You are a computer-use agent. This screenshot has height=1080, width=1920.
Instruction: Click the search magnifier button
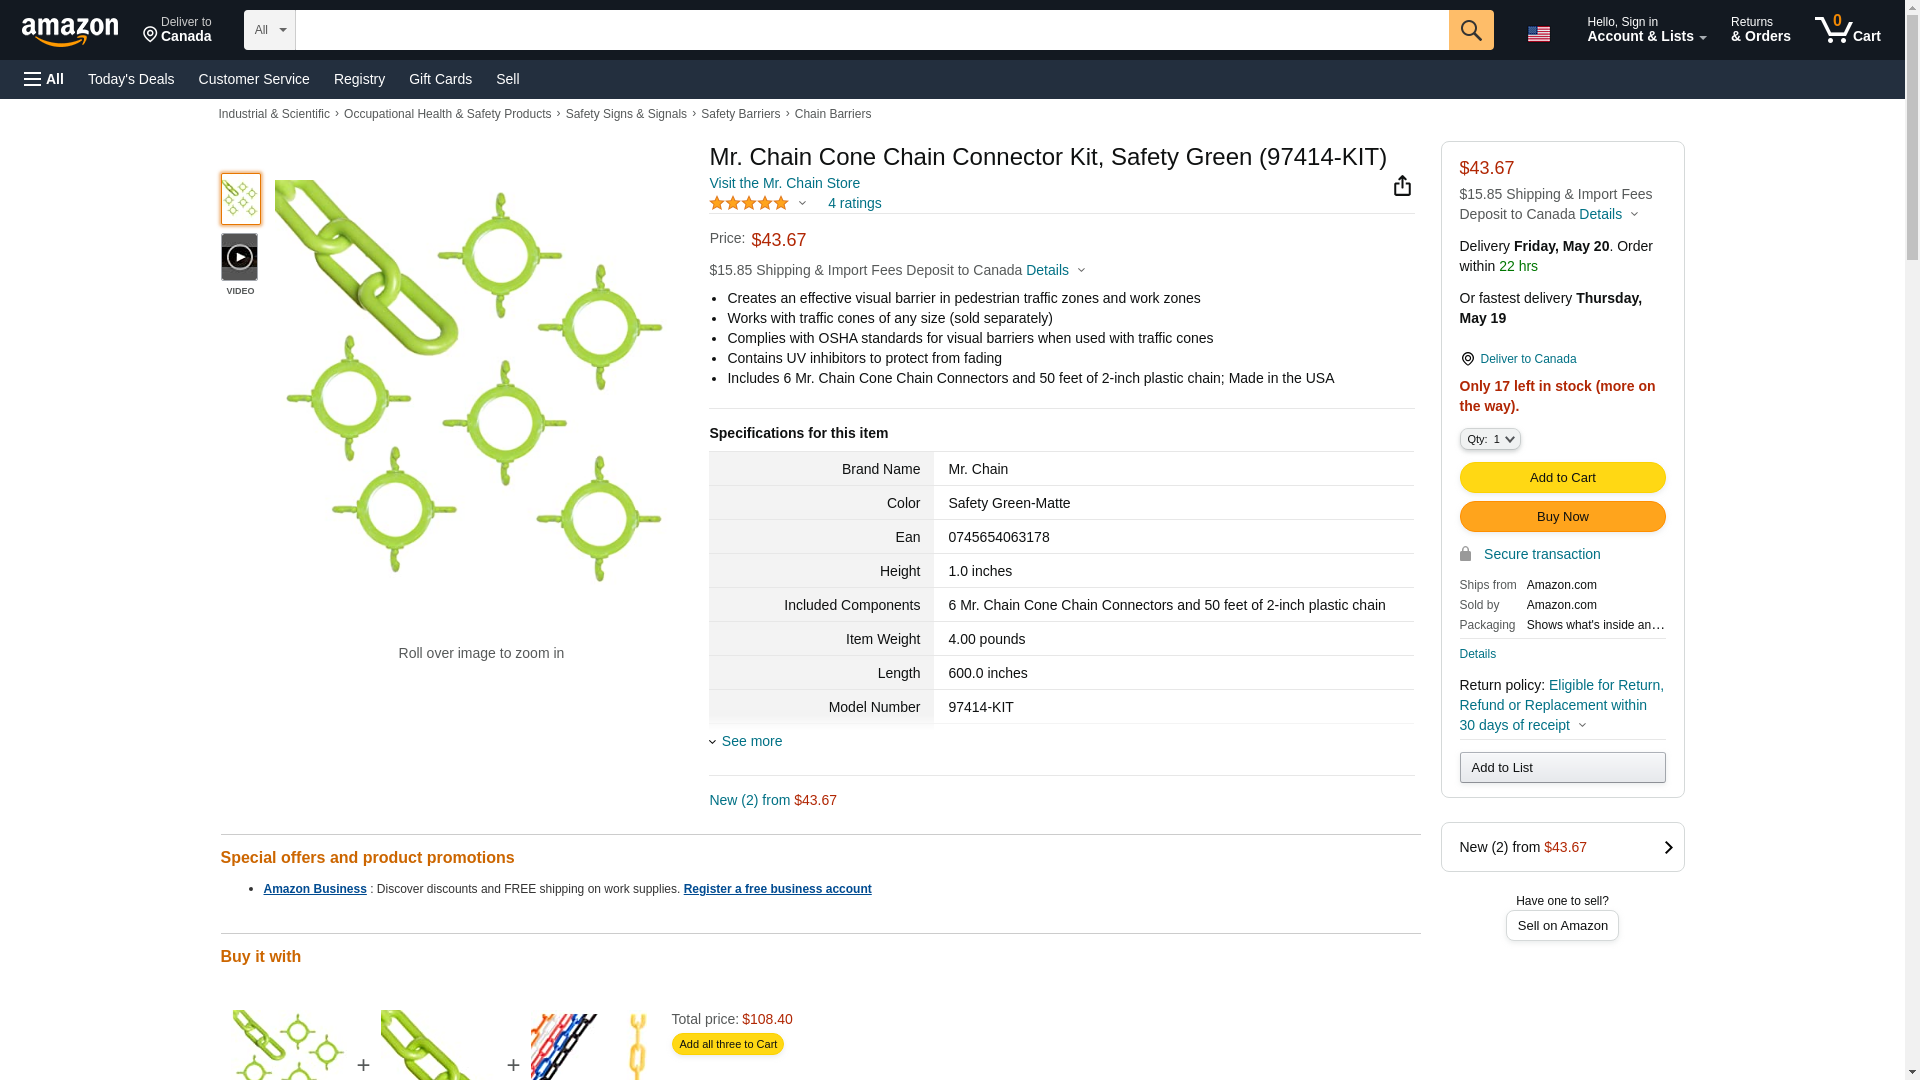click(x=1470, y=30)
